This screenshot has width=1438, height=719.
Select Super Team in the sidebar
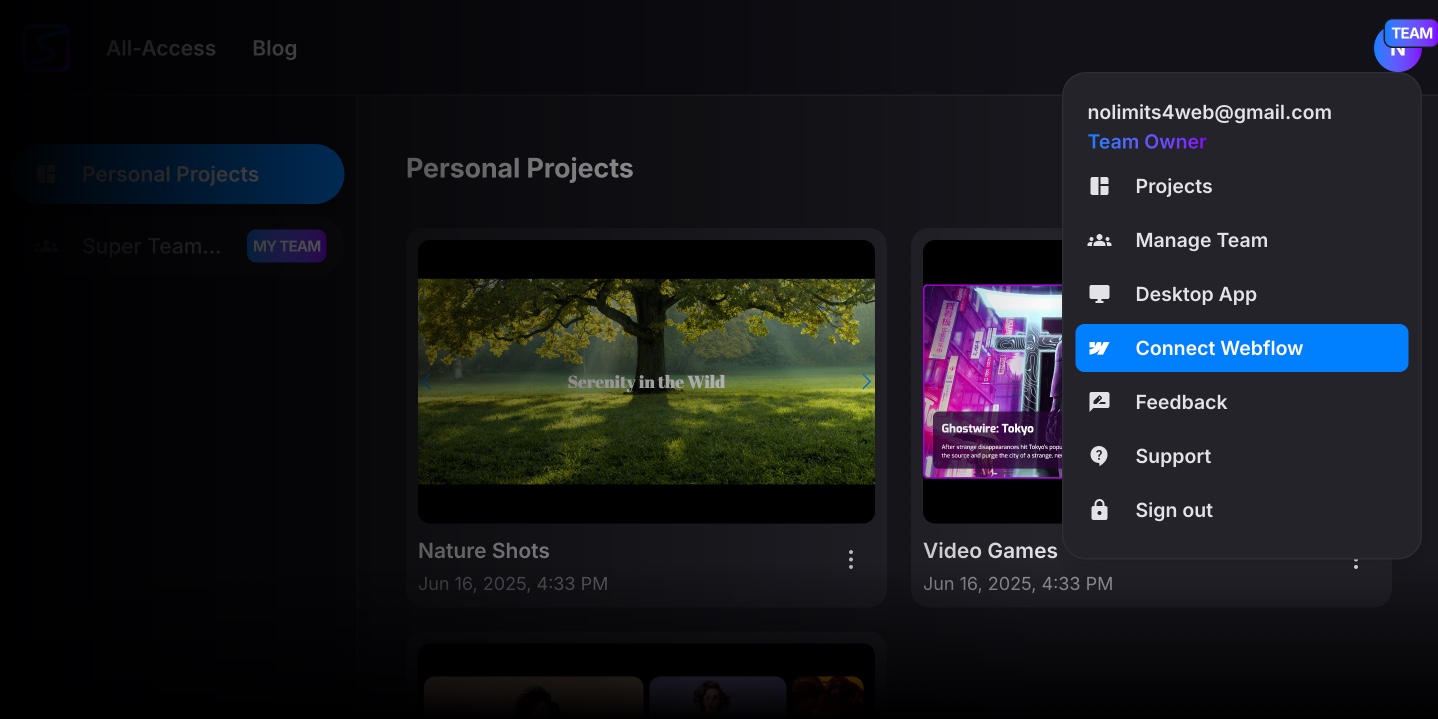(176, 246)
